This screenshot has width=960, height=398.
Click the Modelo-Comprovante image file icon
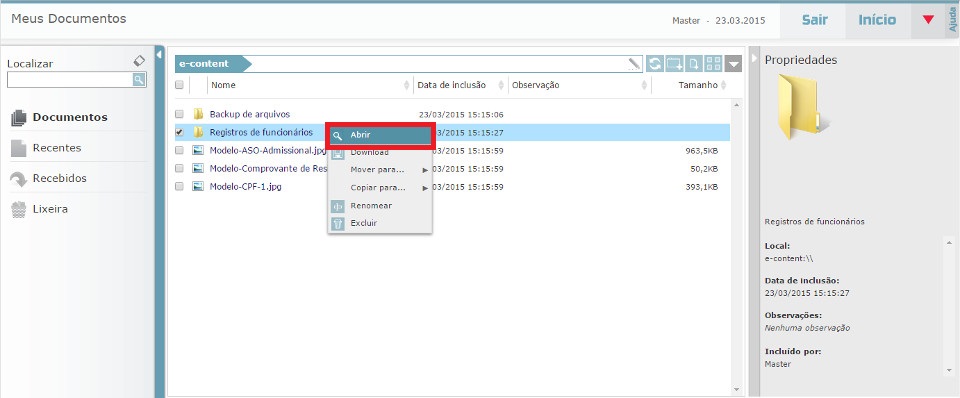point(198,168)
